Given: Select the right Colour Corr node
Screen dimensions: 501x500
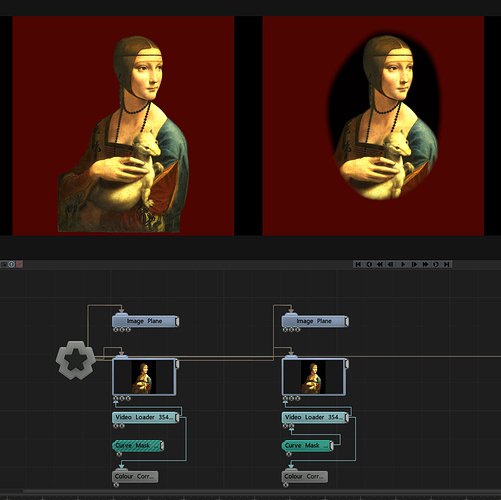Looking at the screenshot, I should click(305, 477).
